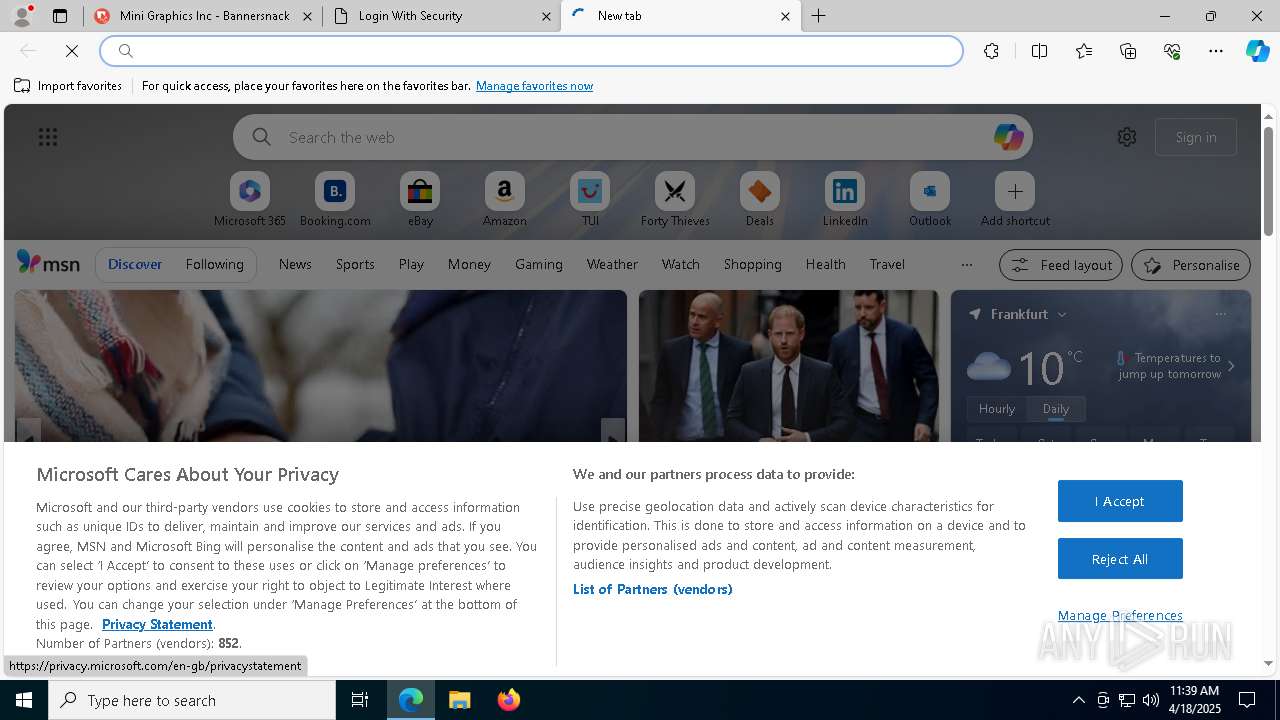Select the Following feed tab

click(214, 264)
